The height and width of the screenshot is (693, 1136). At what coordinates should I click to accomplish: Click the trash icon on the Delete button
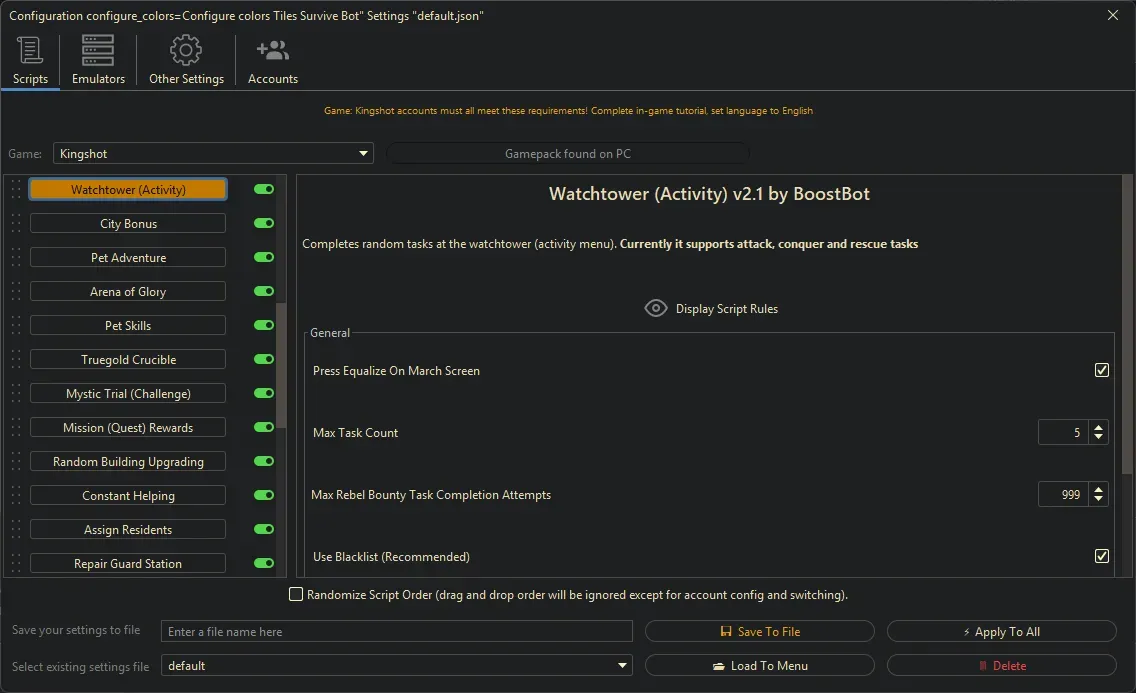tap(985, 665)
